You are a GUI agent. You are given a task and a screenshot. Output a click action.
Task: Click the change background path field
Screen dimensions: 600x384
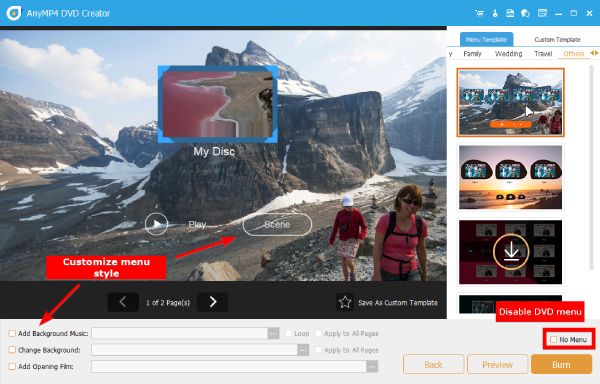point(194,350)
